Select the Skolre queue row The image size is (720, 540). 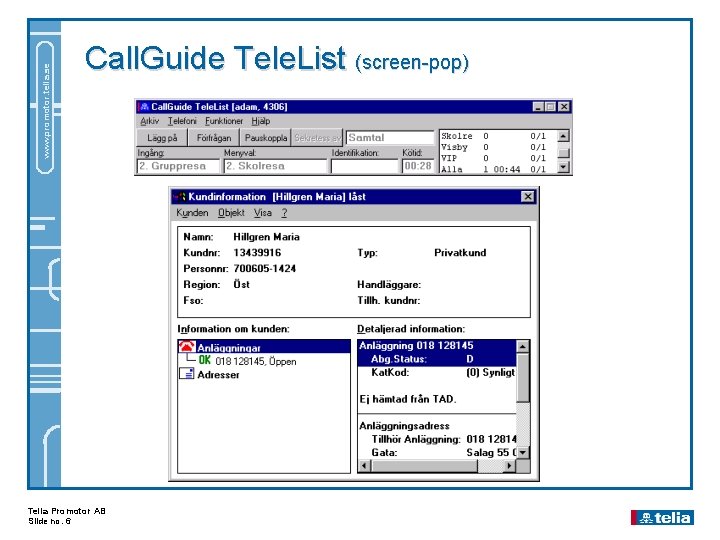pyautogui.click(x=498, y=136)
